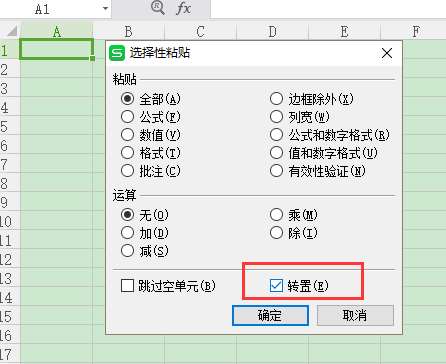Choose the 格式(T) paste option
446x364 pixels.
[127, 153]
